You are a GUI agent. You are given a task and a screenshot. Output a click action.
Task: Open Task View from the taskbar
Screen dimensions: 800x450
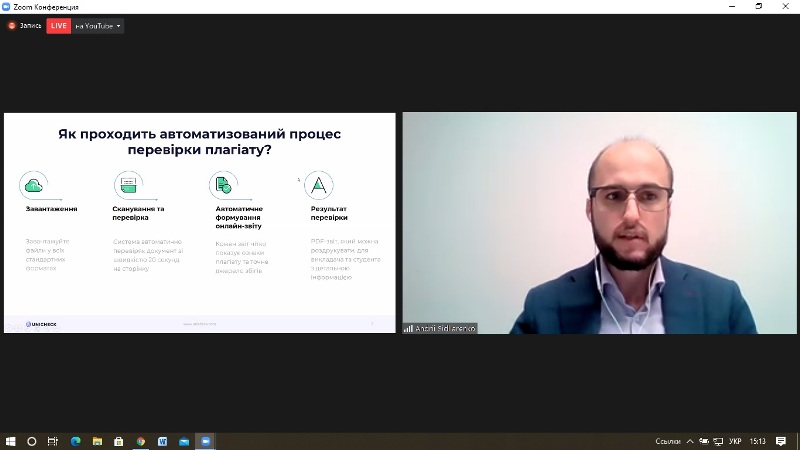click(53, 441)
